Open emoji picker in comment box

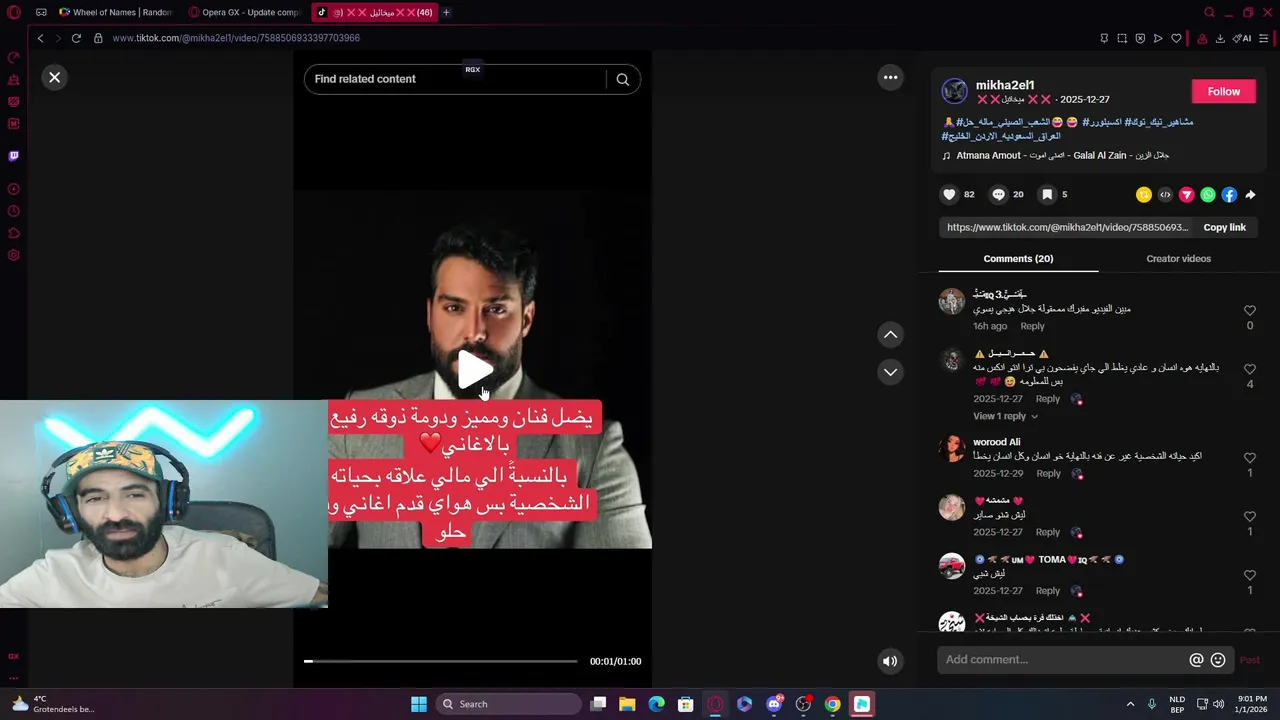coord(1218,660)
